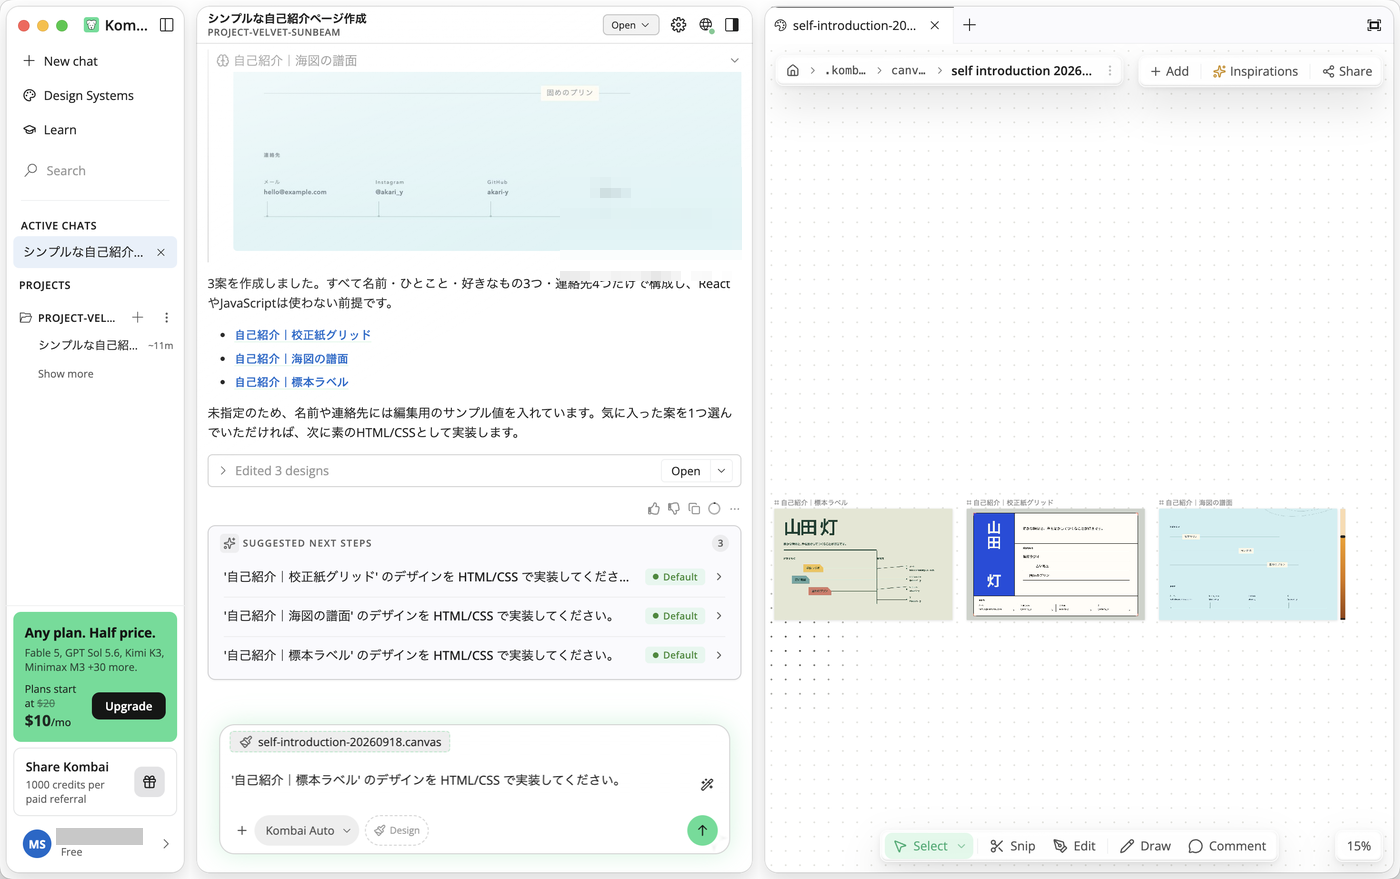Like the response with thumbs up
This screenshot has width=1400, height=879.
pos(654,509)
